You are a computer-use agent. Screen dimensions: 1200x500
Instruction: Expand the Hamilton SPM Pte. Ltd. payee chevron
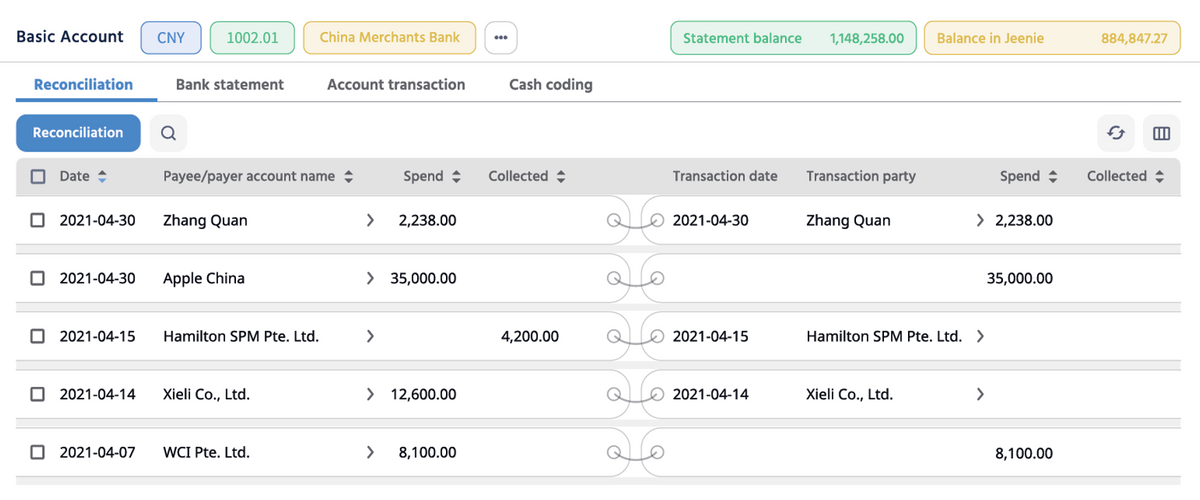coord(370,337)
